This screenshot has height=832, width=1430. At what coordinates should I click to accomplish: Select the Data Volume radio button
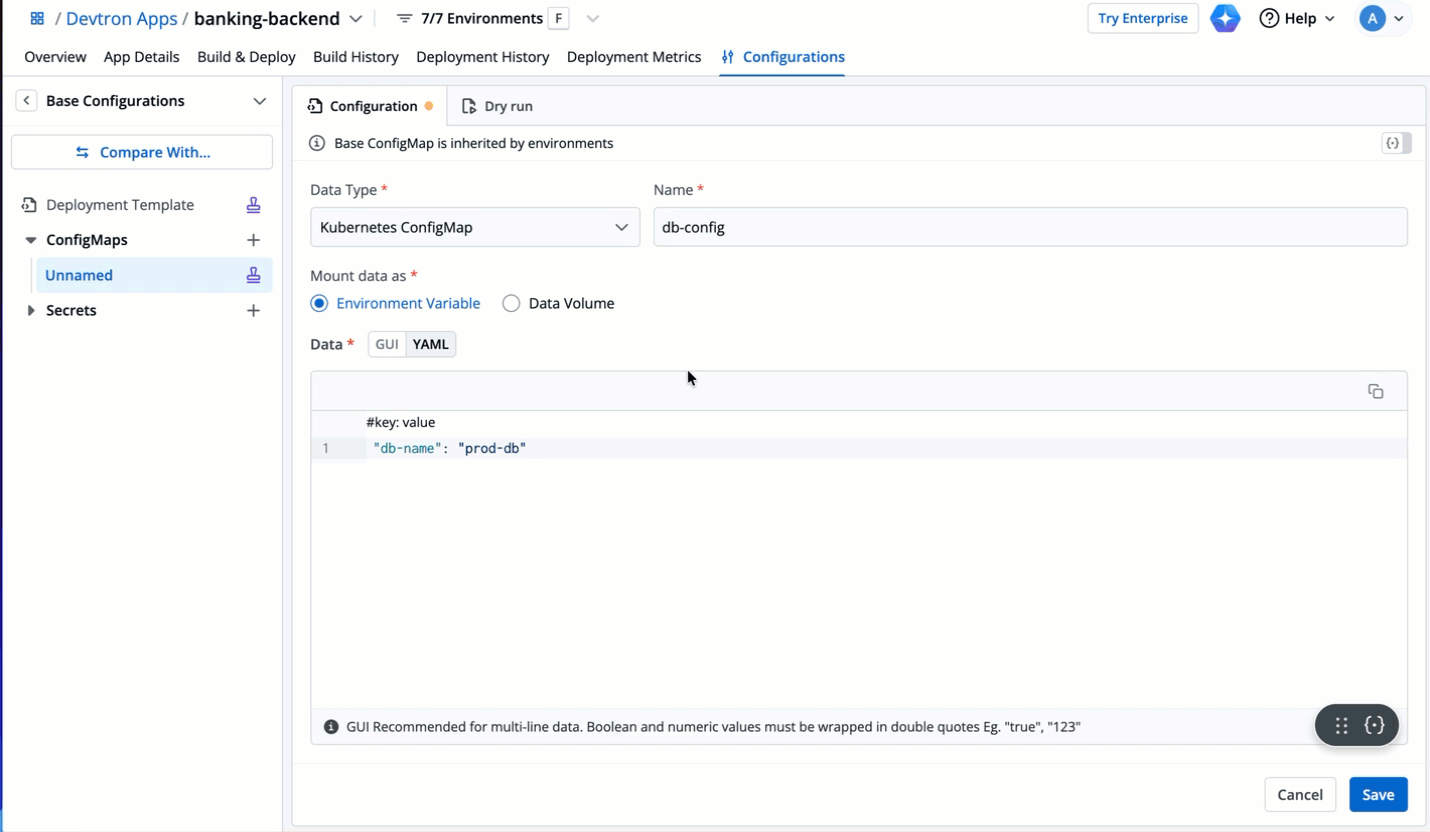point(511,303)
